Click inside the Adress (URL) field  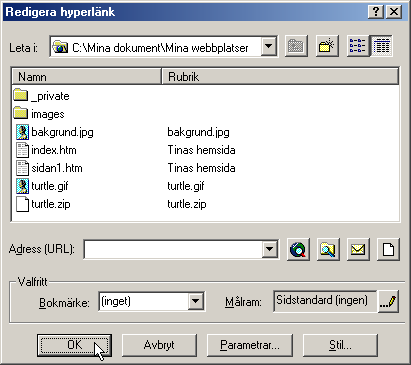coord(173,249)
